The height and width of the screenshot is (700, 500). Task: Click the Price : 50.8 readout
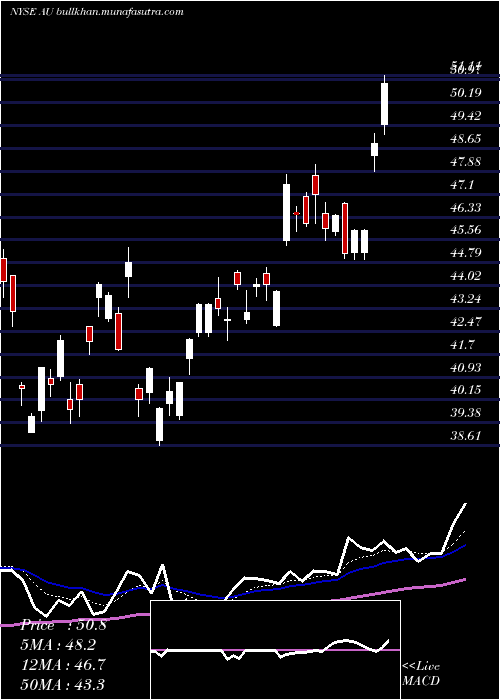(x=63, y=625)
